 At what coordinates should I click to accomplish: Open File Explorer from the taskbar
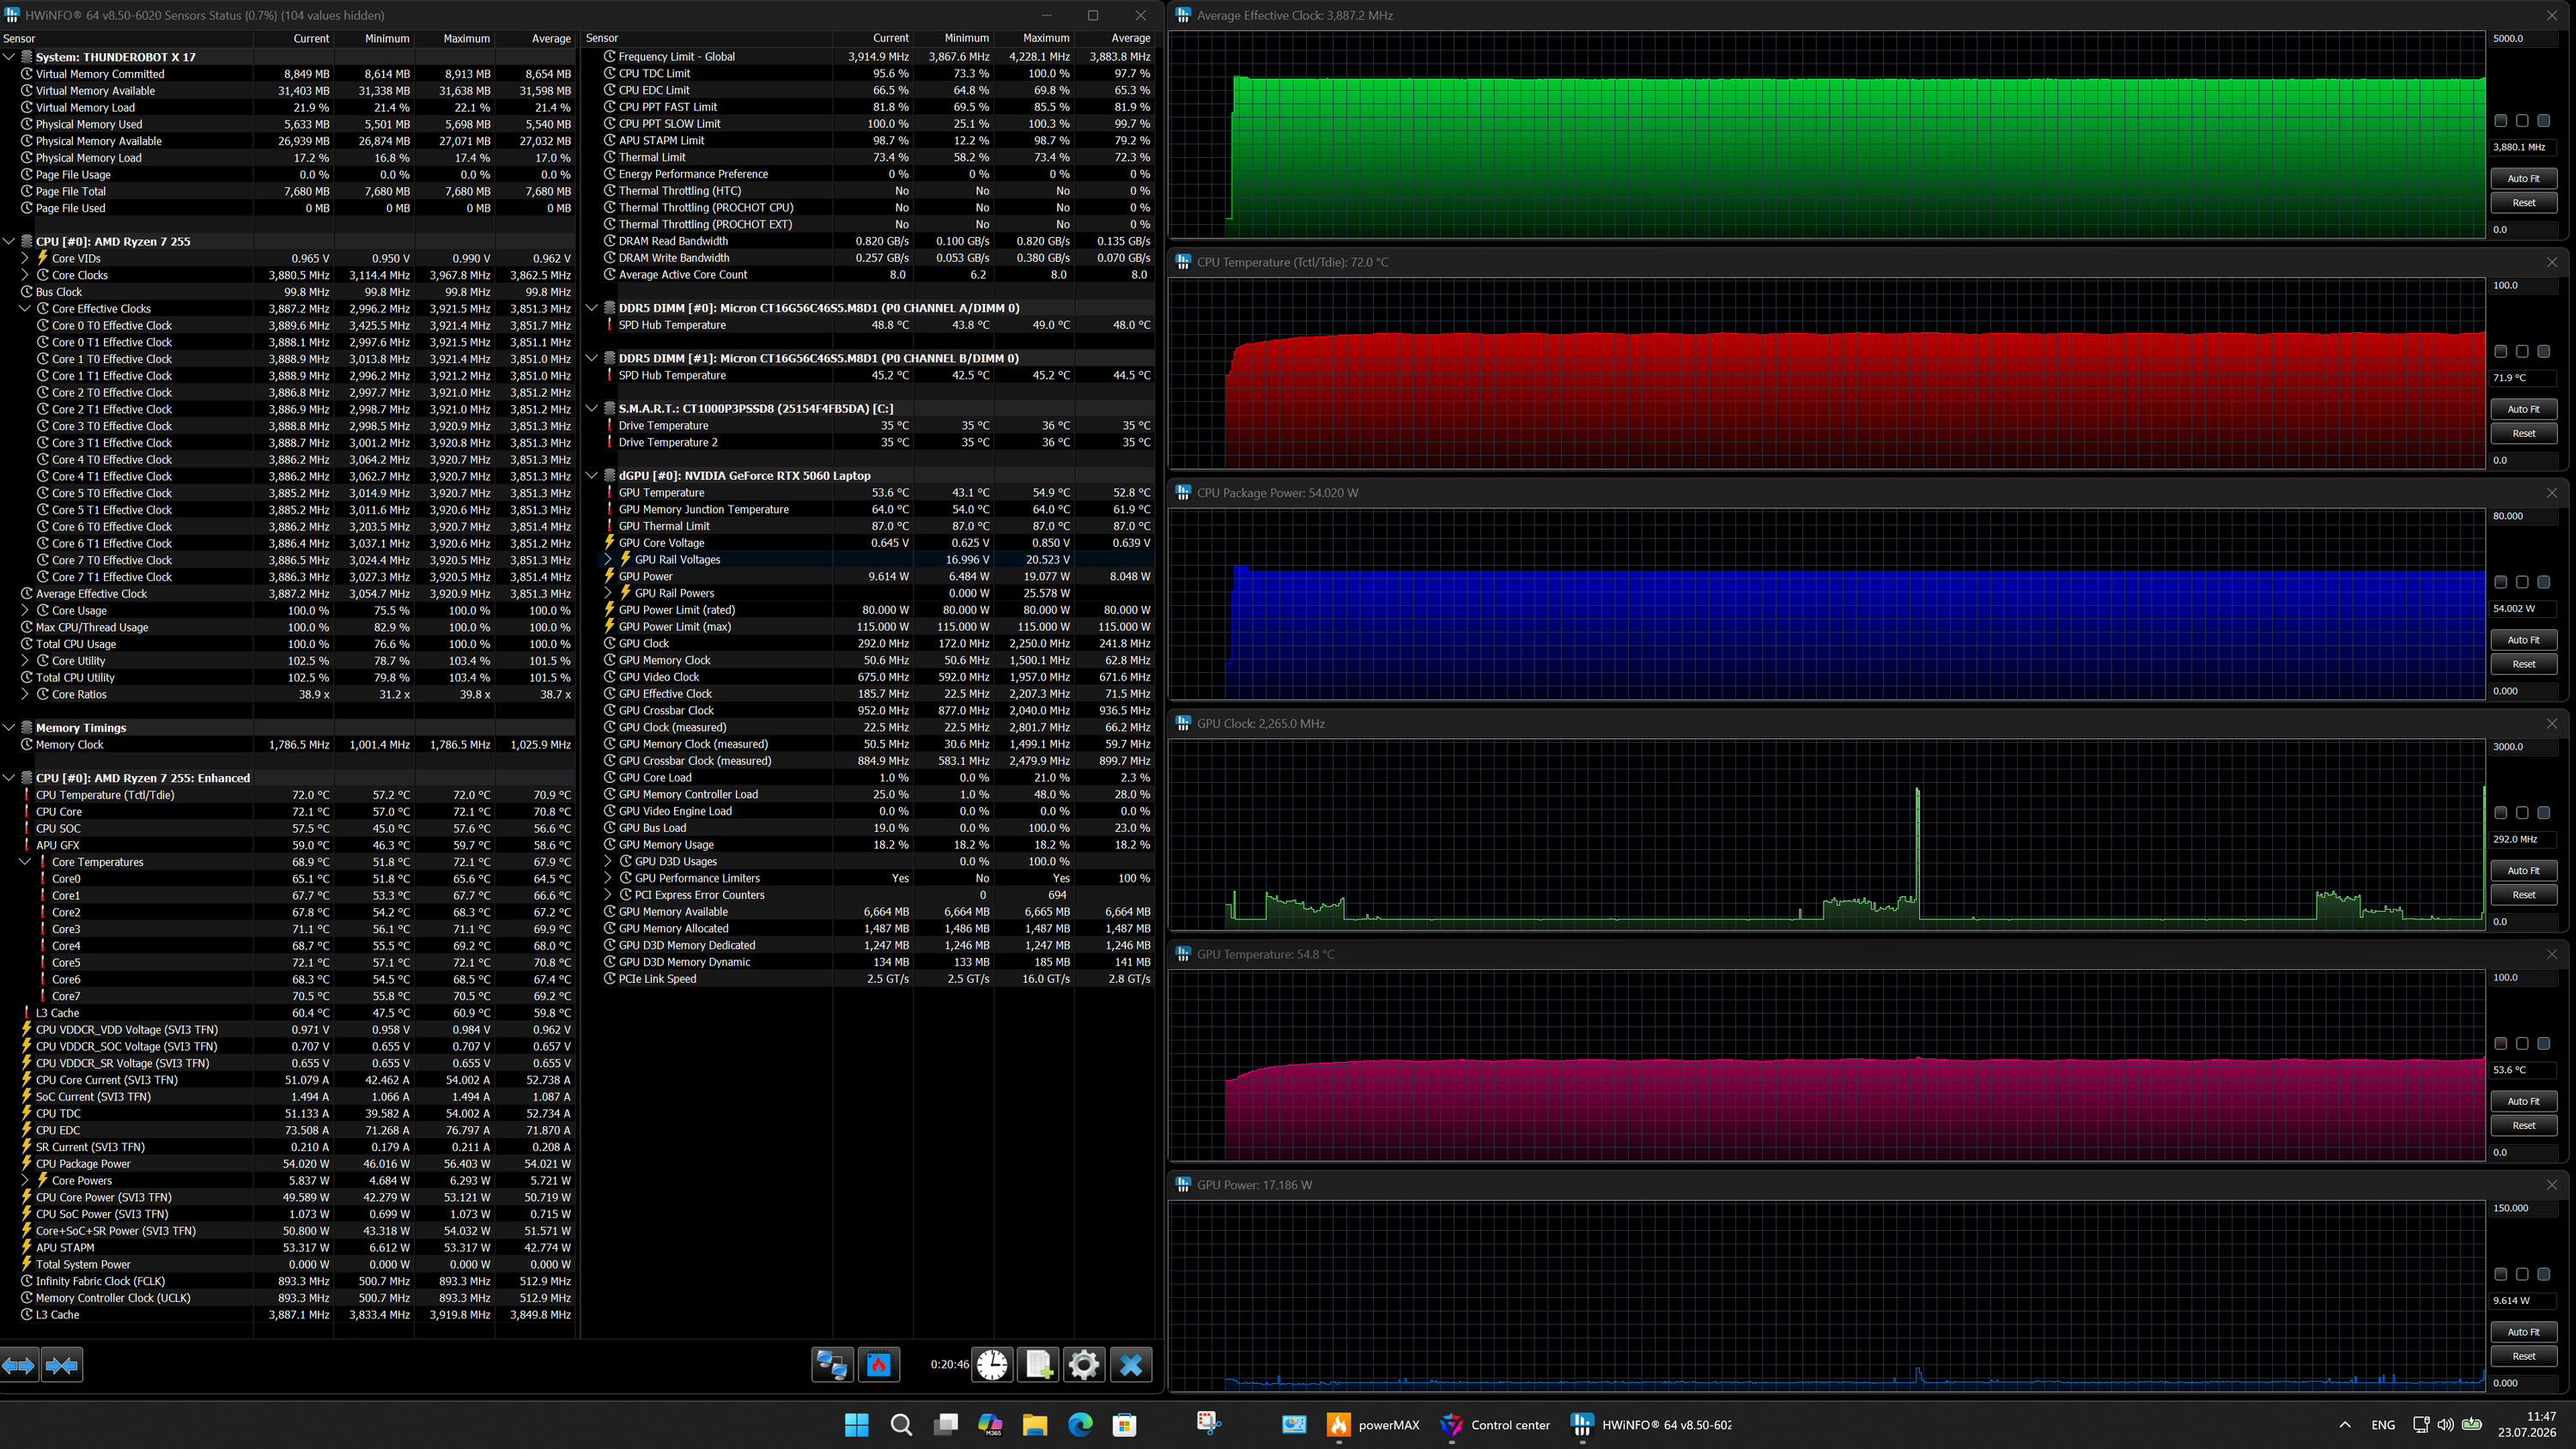point(1035,1425)
